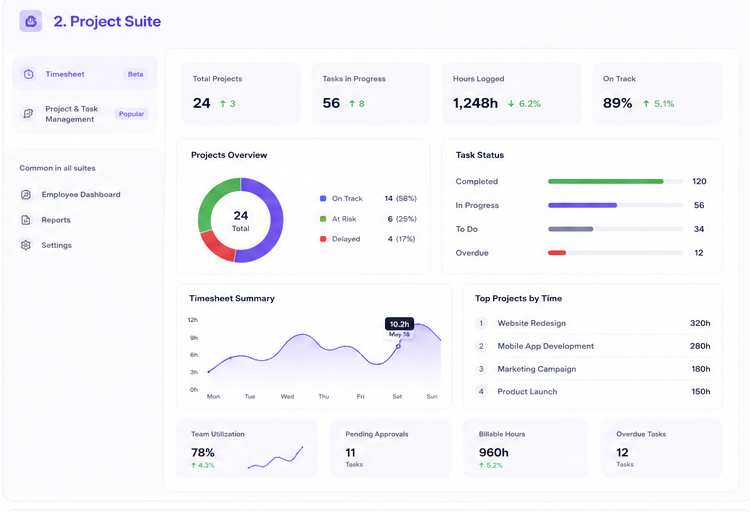Click the Beta badge on Timesheet
Screen dimensions: 750x512
coord(135,74)
